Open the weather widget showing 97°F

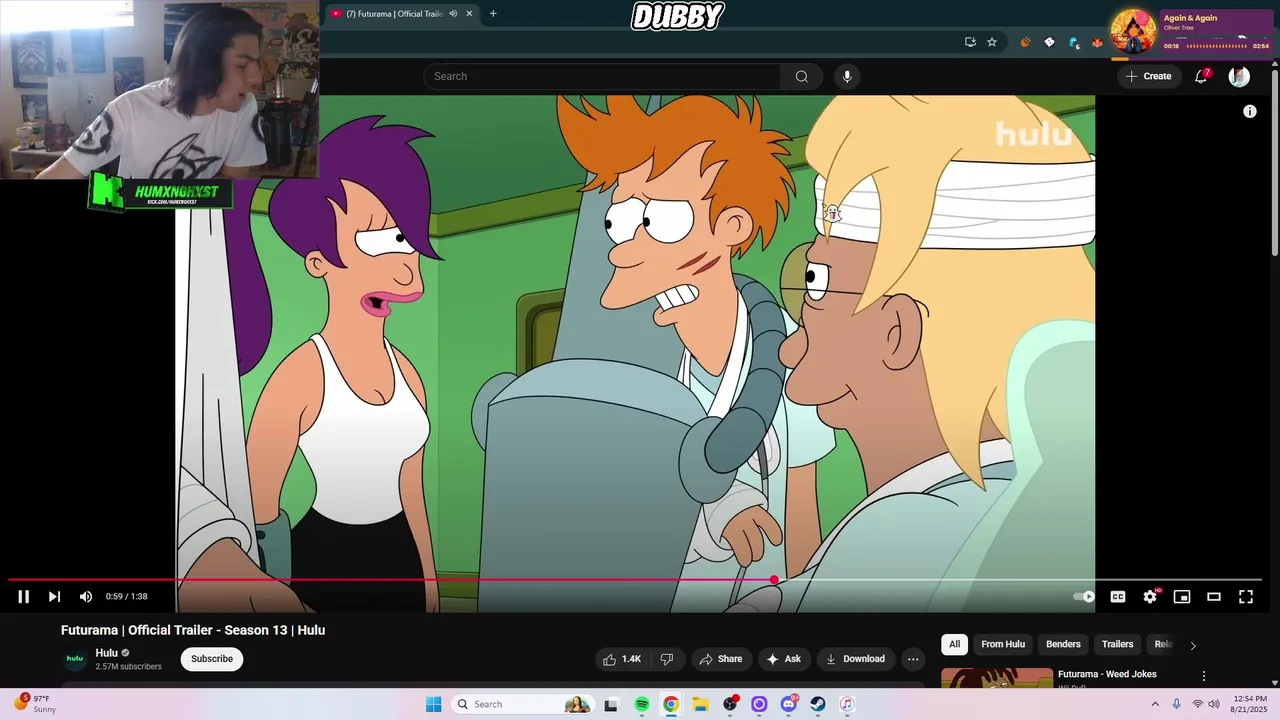click(x=34, y=704)
